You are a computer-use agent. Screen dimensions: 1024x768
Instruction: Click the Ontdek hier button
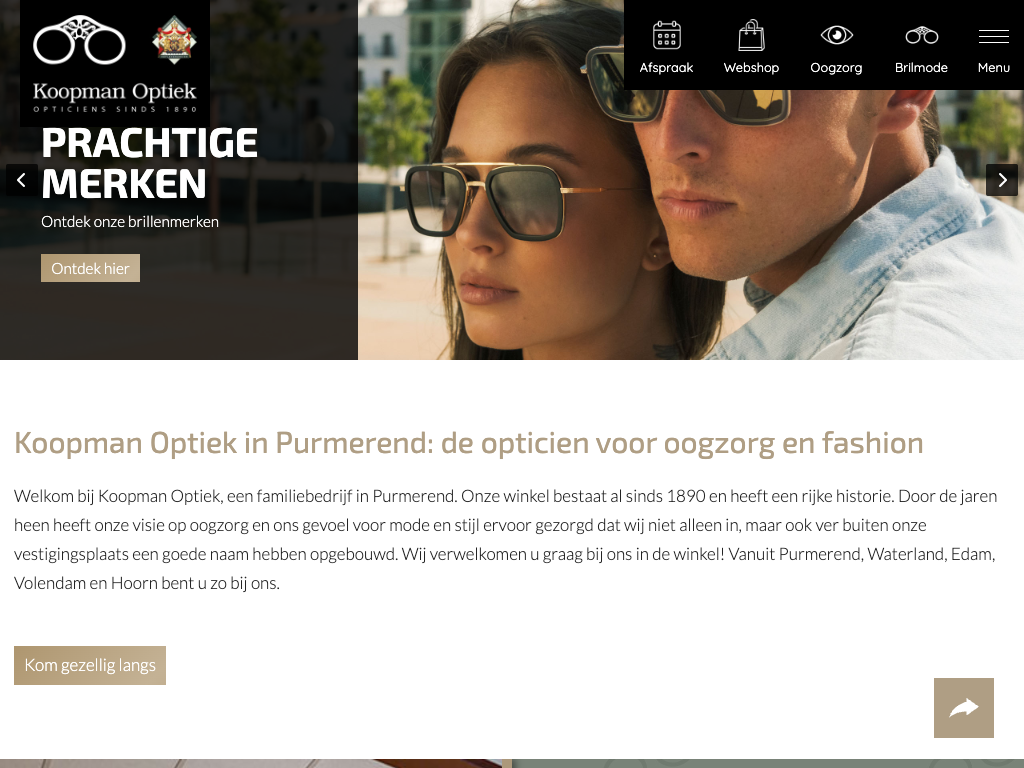click(x=90, y=268)
